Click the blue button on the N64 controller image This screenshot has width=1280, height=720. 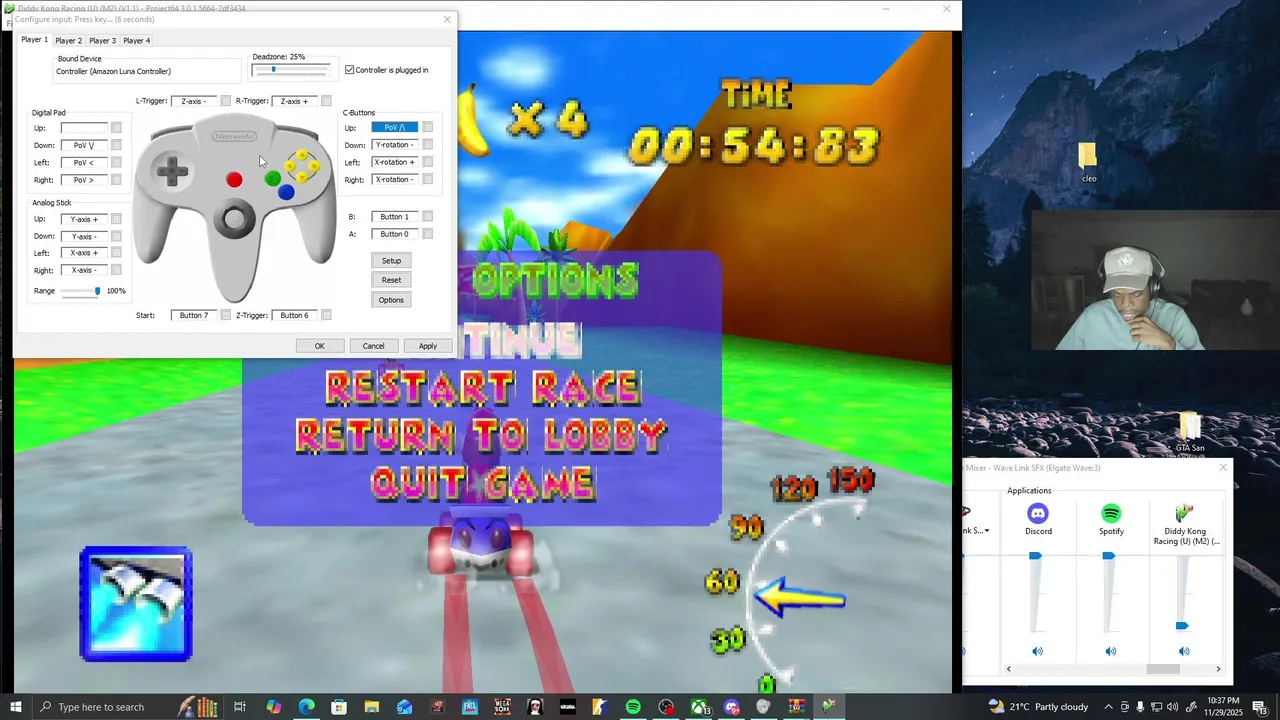pos(287,192)
